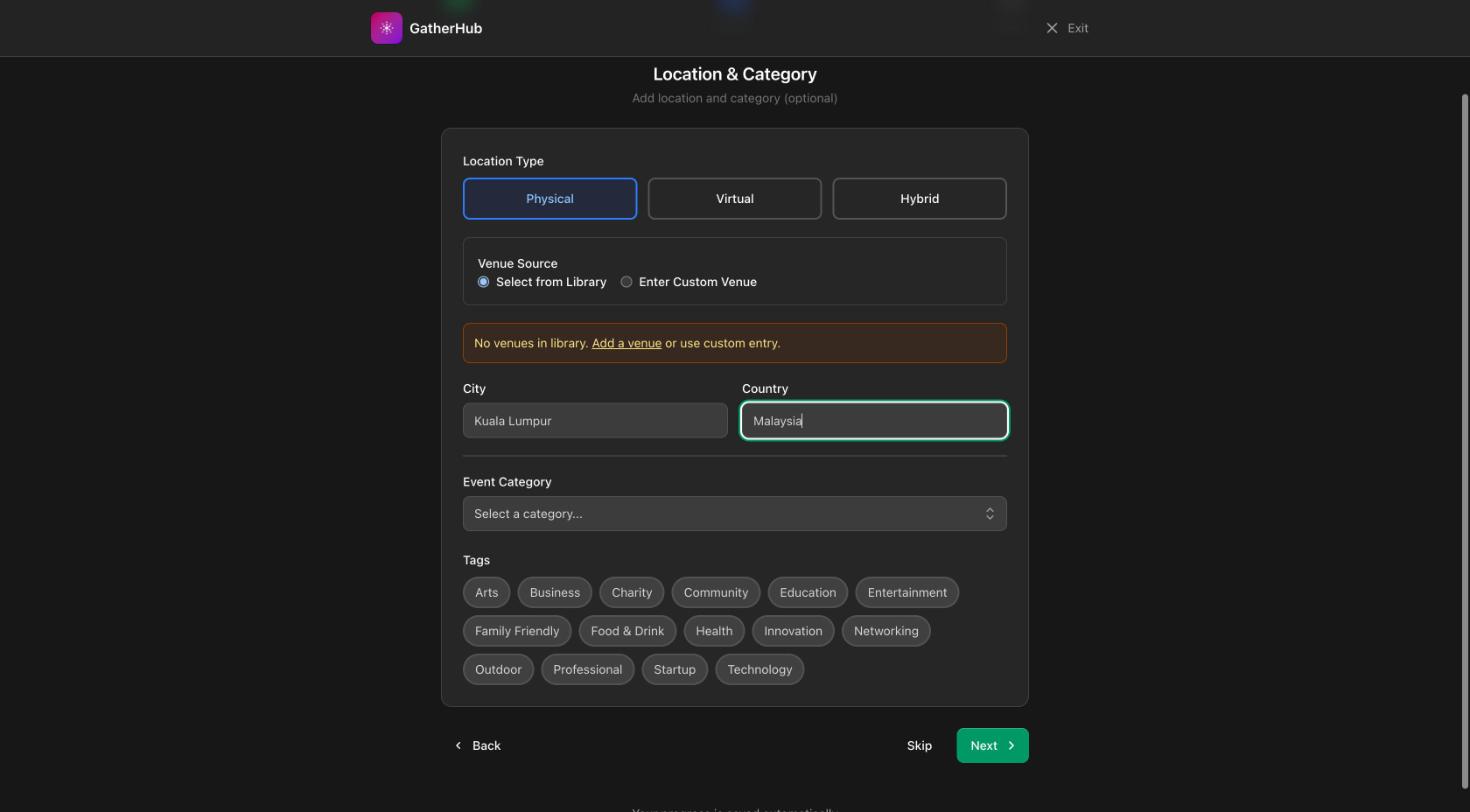The height and width of the screenshot is (812, 1470).
Task: Click the GatherHub brand name
Action: click(x=446, y=28)
